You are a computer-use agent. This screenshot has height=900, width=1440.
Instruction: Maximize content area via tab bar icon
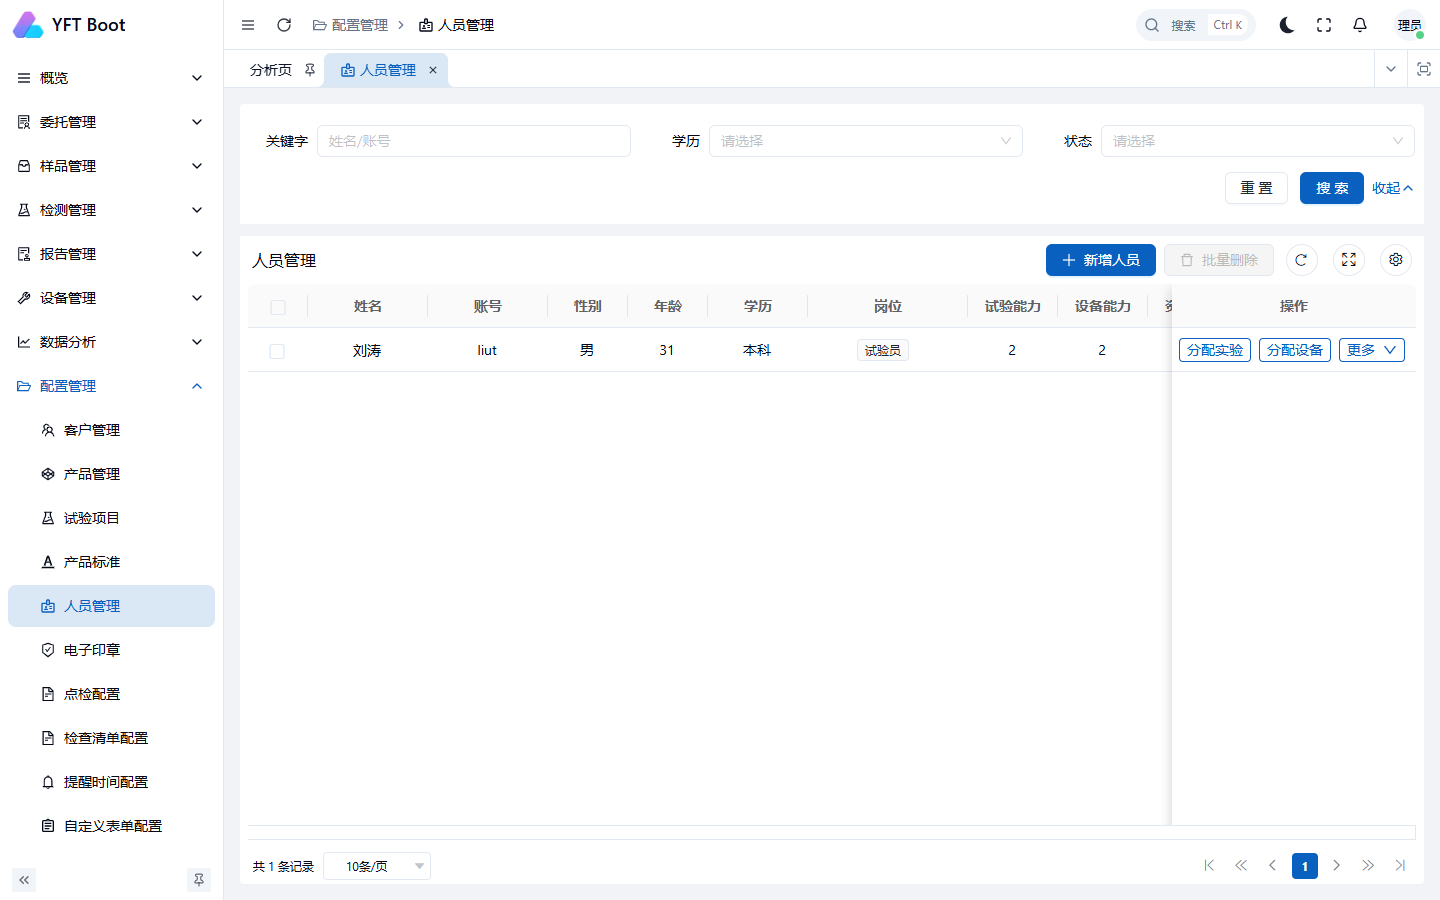1424,69
